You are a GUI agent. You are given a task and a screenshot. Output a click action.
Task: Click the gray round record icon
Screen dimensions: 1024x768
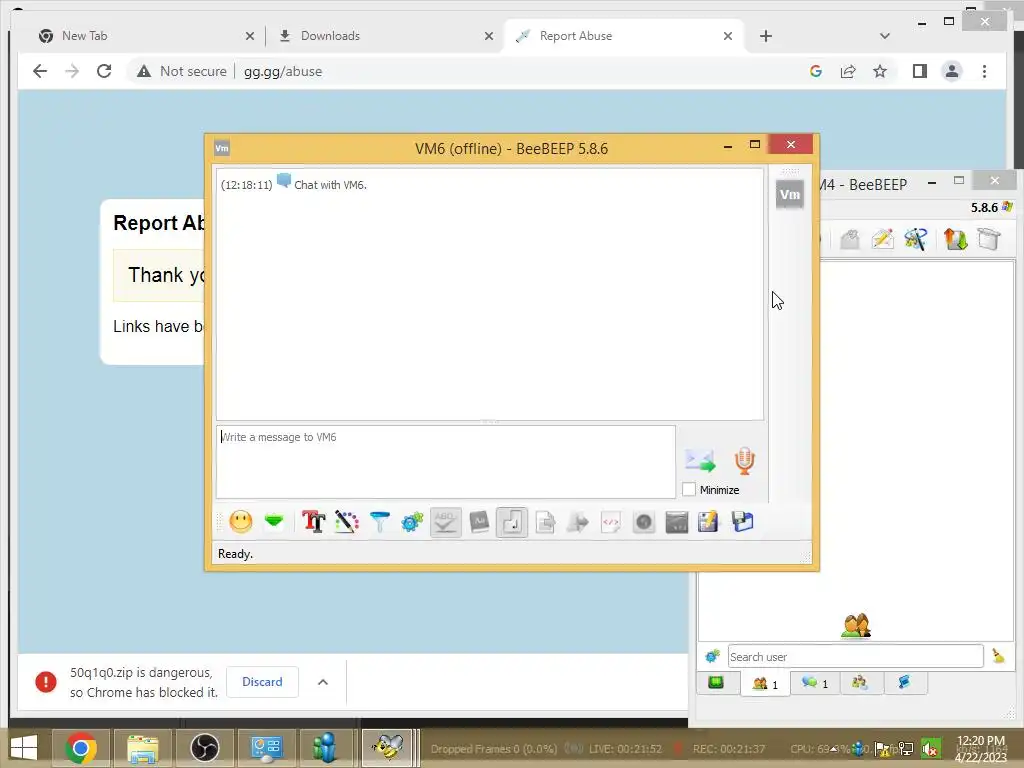pos(644,522)
